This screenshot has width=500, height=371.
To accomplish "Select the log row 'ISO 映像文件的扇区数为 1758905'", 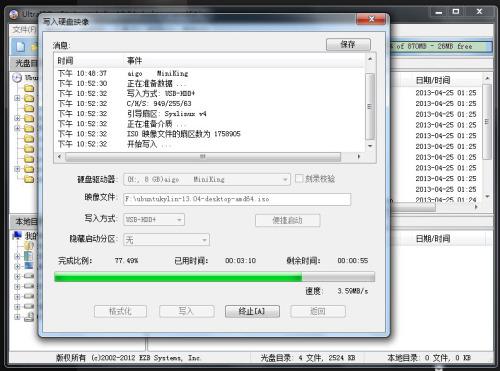I will pyautogui.click(x=209, y=134).
